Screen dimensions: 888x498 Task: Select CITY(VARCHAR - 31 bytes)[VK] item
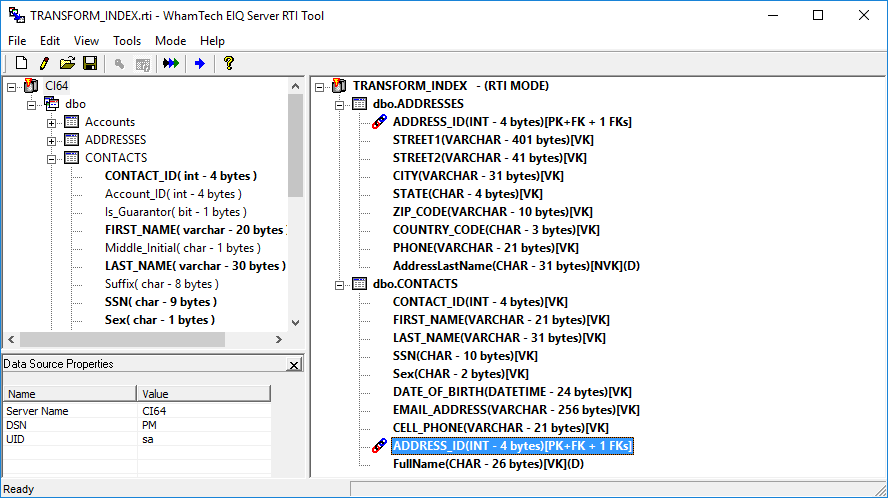click(478, 176)
